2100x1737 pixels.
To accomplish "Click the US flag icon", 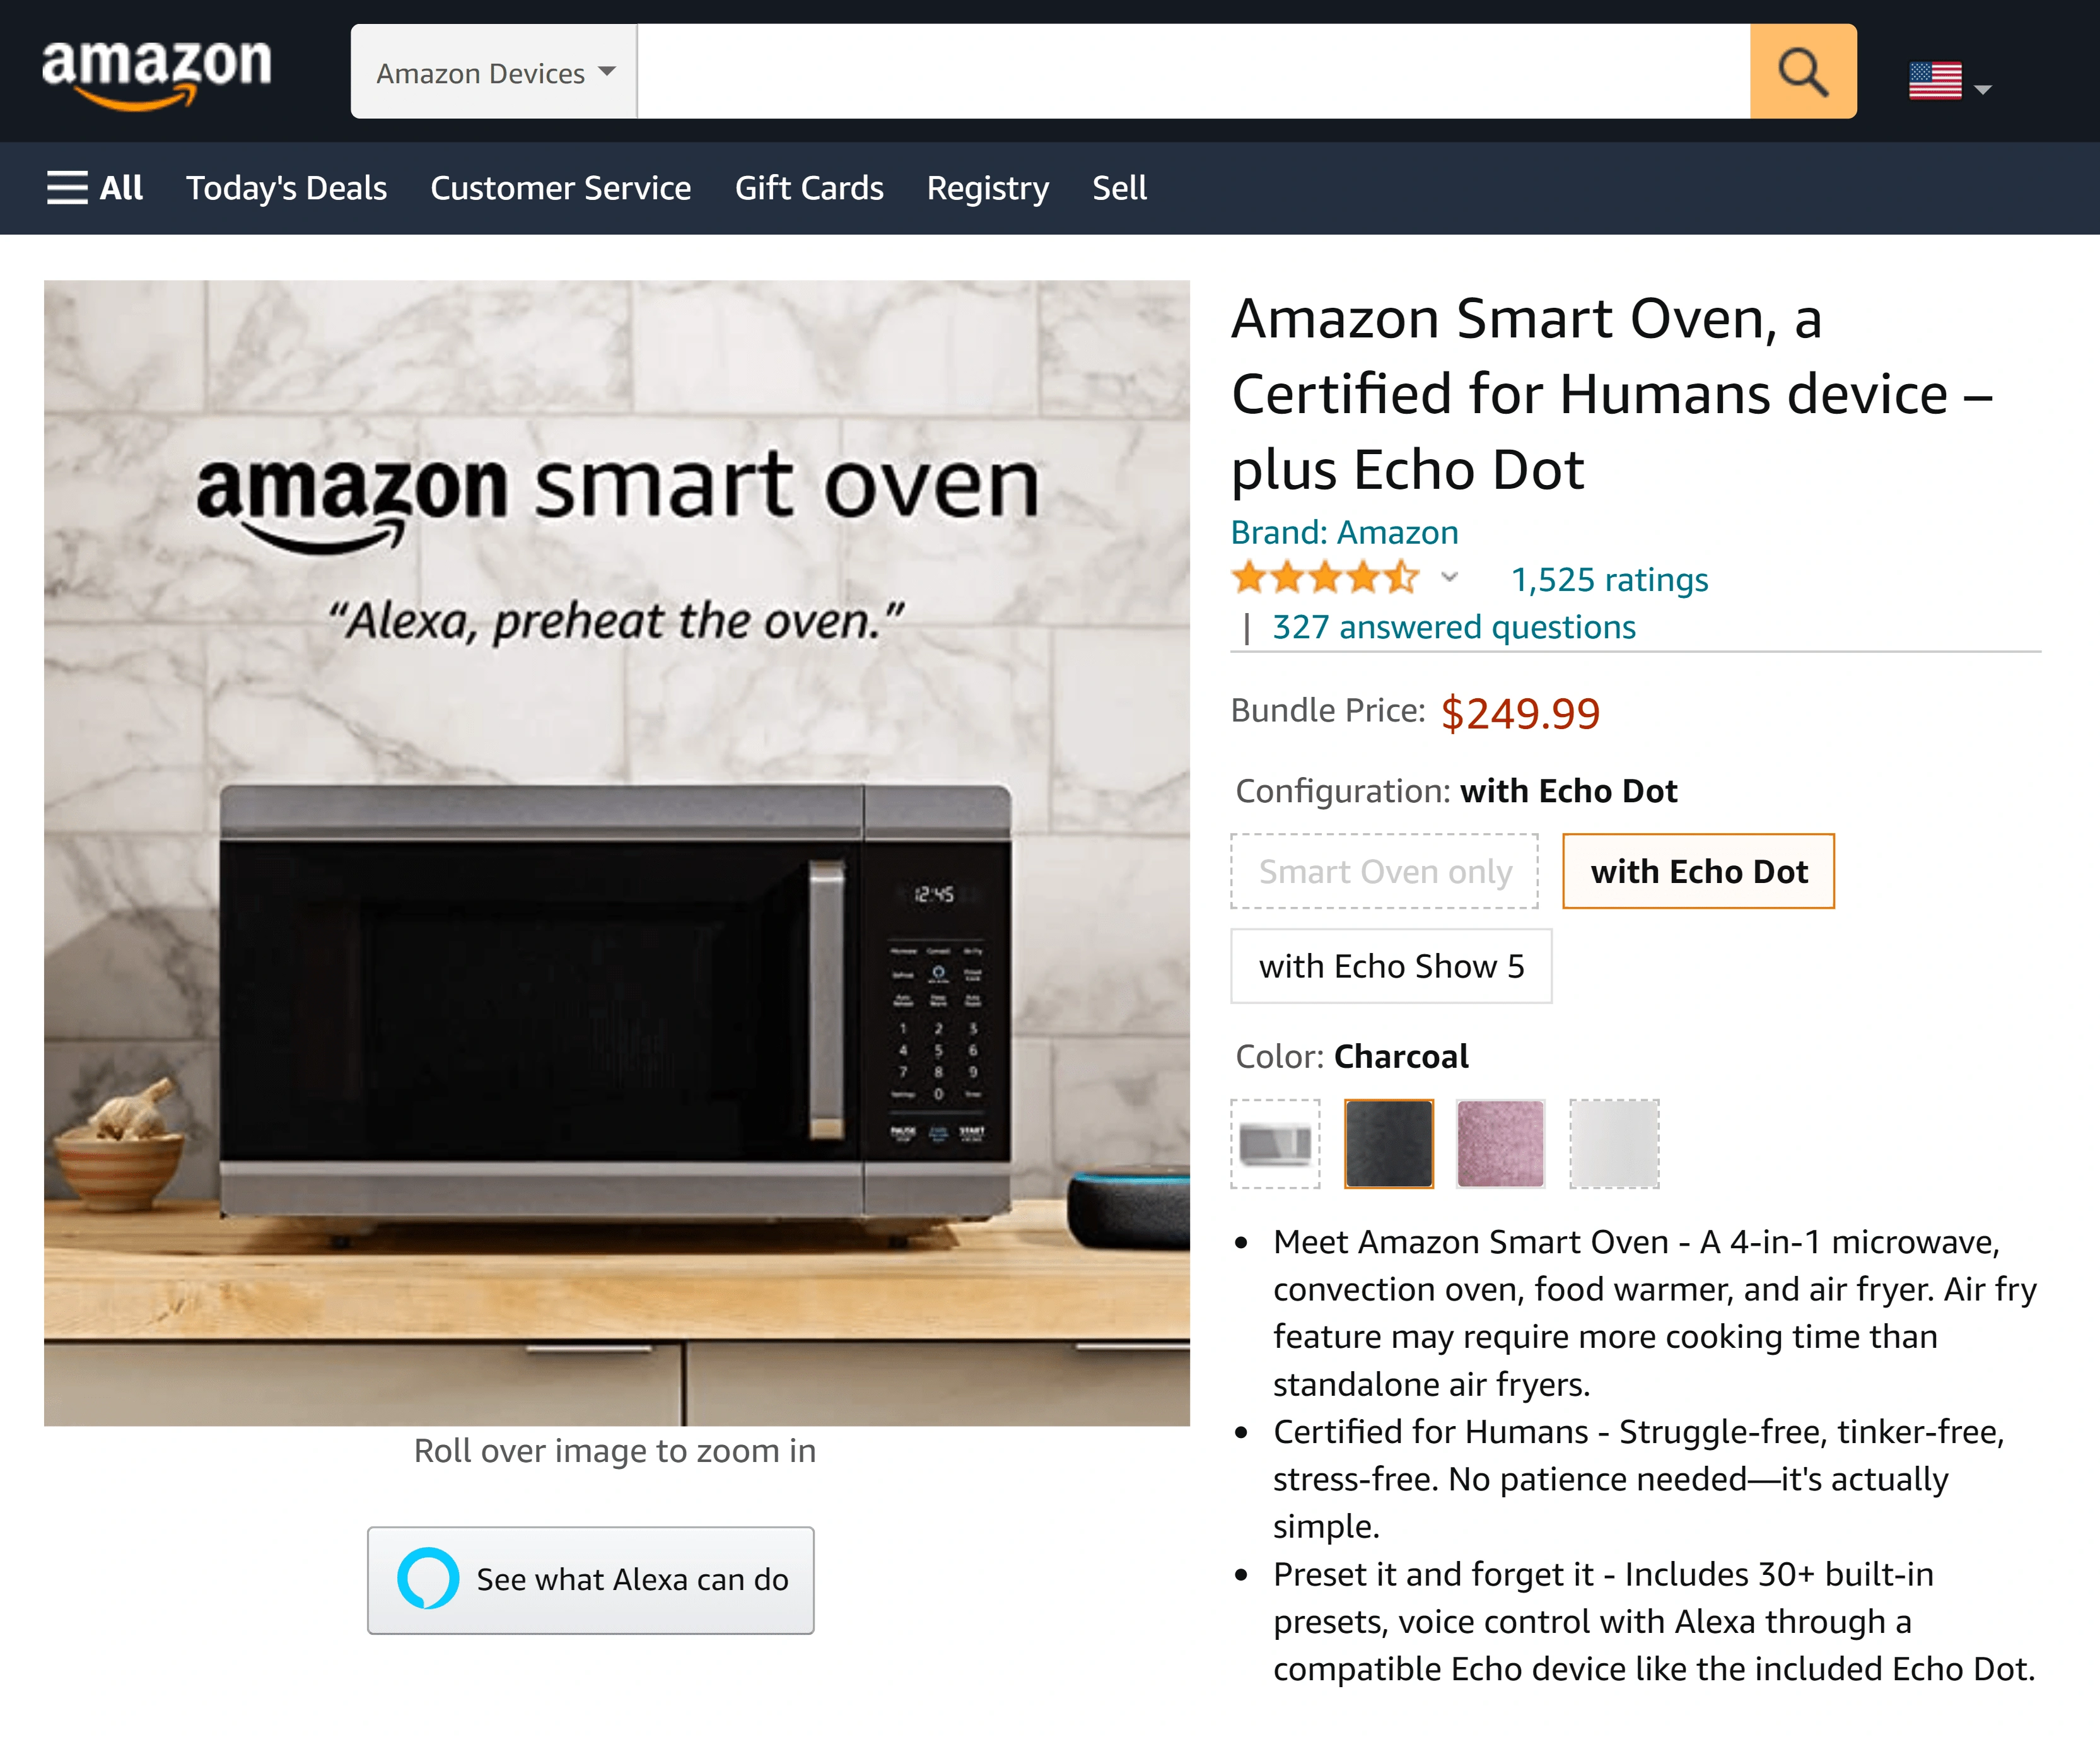I will (x=1935, y=81).
